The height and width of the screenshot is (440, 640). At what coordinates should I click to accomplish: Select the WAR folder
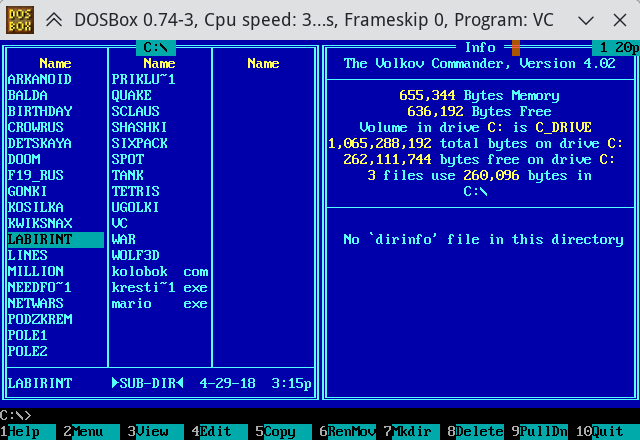coord(124,239)
